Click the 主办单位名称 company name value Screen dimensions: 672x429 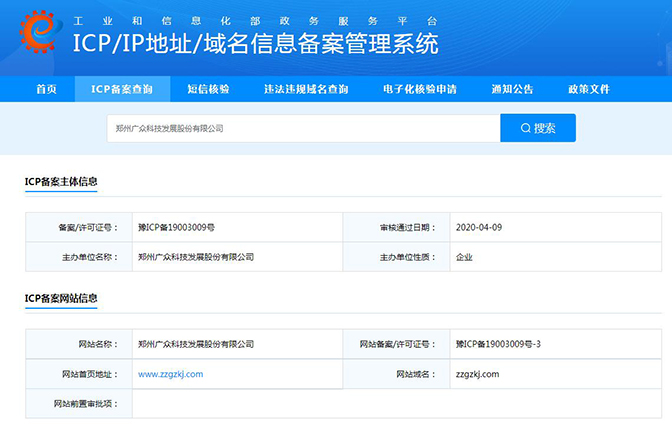196,257
